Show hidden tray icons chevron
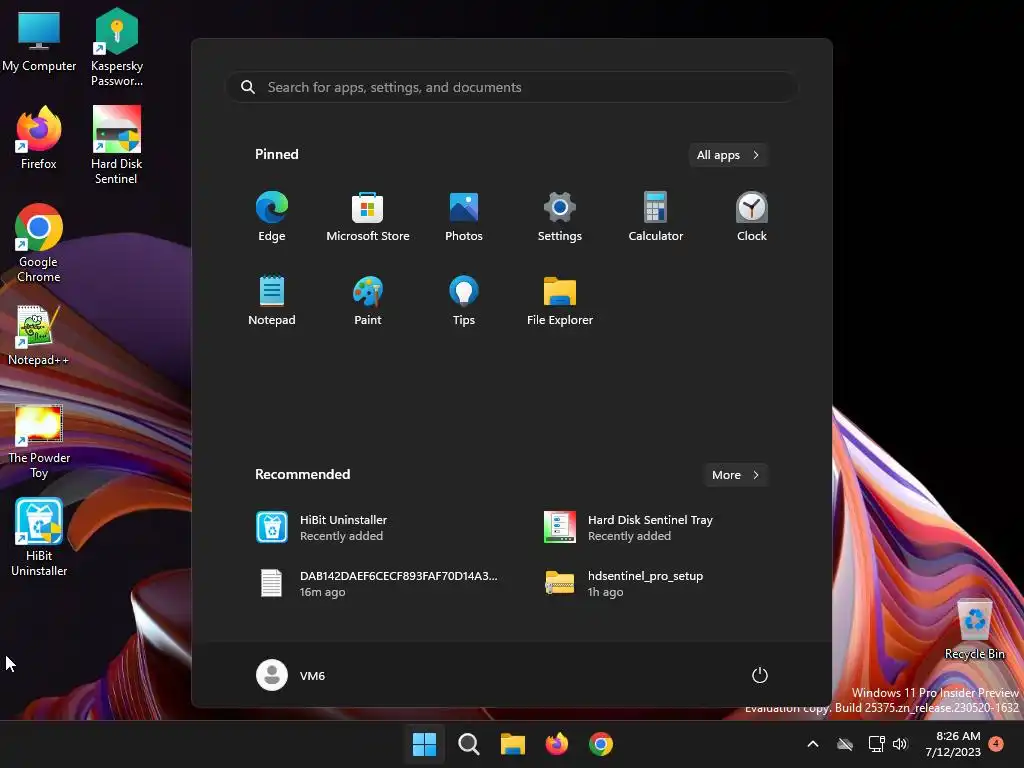Viewport: 1024px width, 768px height. tap(813, 744)
